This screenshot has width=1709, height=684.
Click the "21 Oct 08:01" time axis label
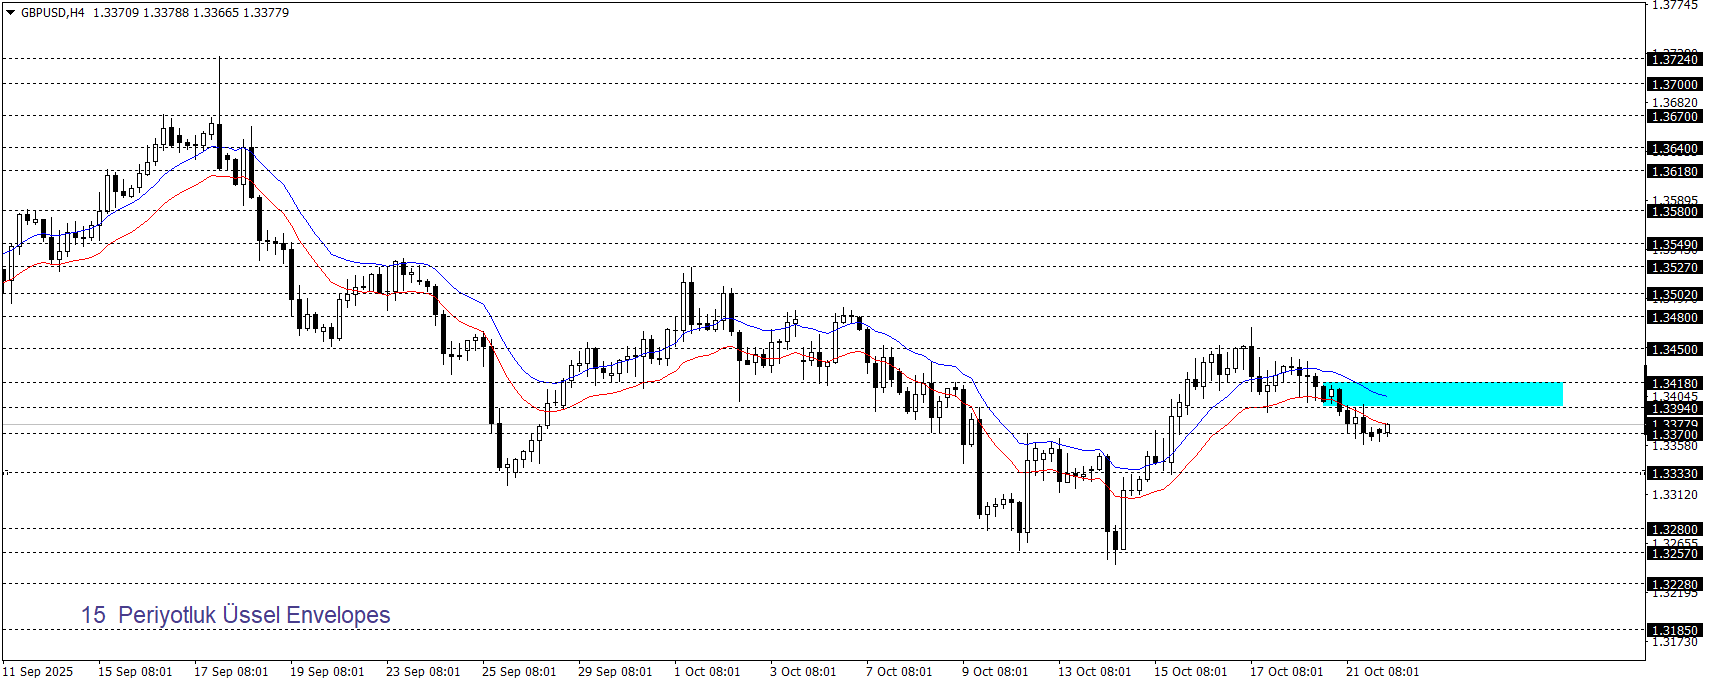[x=1382, y=672]
